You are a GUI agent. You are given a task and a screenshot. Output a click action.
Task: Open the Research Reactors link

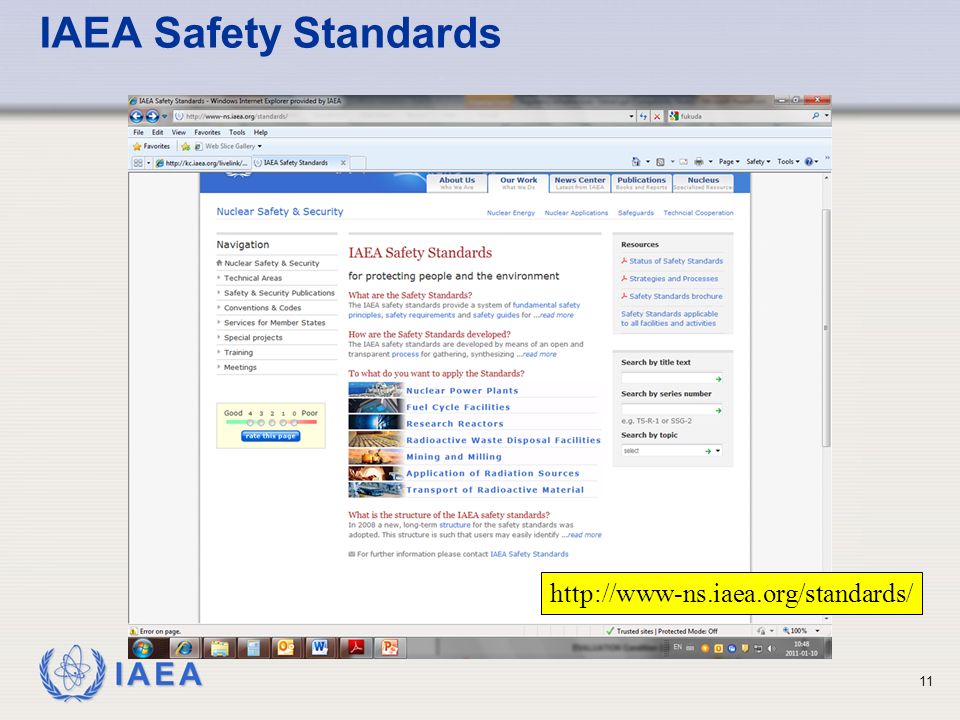(455, 424)
